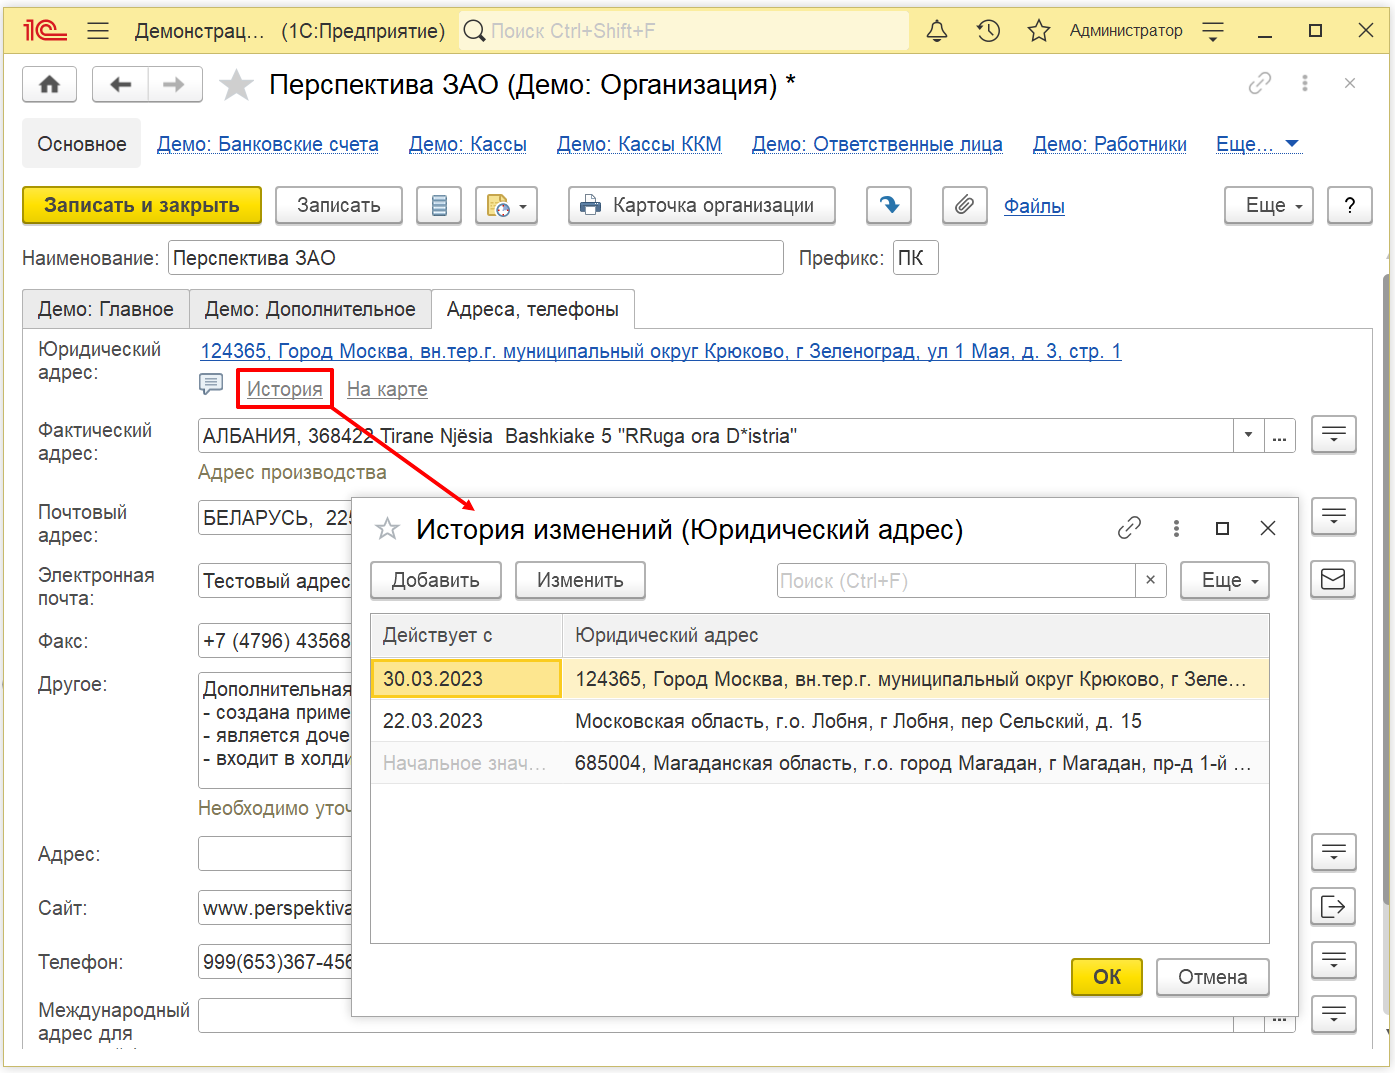Select the Магаданская область history row
Viewport: 1395px width, 1073px height.
[820, 763]
